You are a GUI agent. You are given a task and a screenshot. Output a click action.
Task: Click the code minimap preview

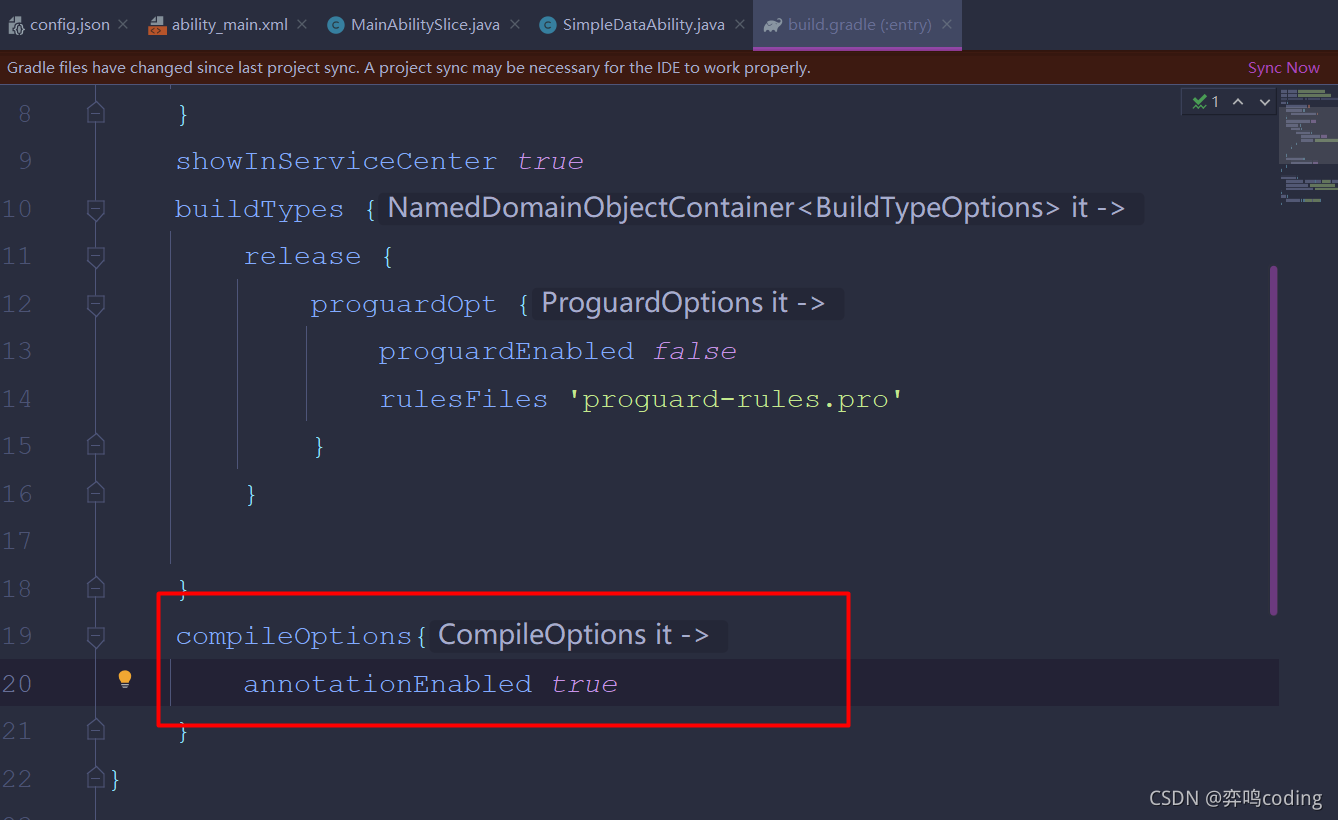[x=1308, y=145]
